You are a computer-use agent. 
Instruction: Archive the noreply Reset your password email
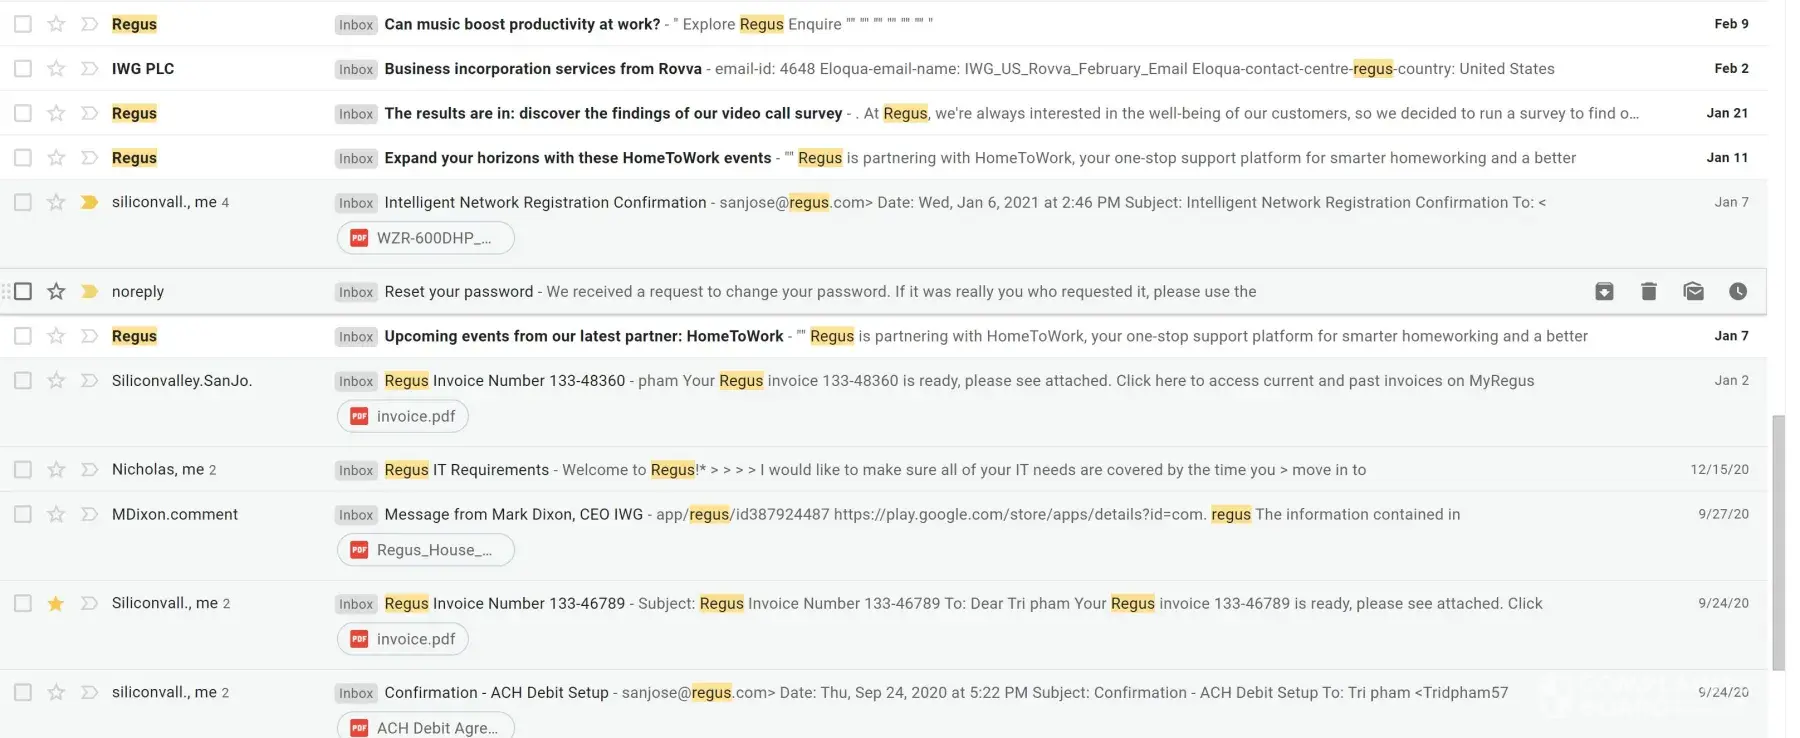pyautogui.click(x=1604, y=292)
